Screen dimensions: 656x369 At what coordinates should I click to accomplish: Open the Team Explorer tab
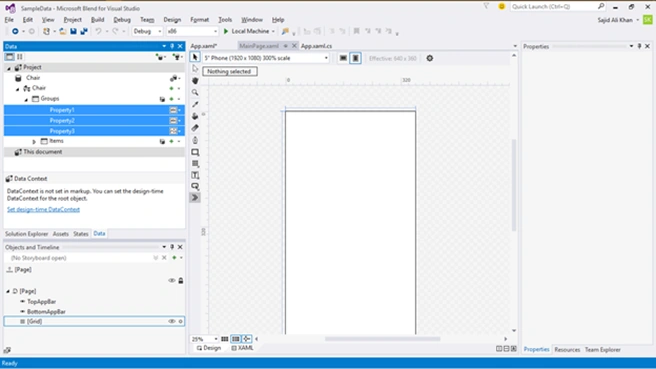(602, 350)
